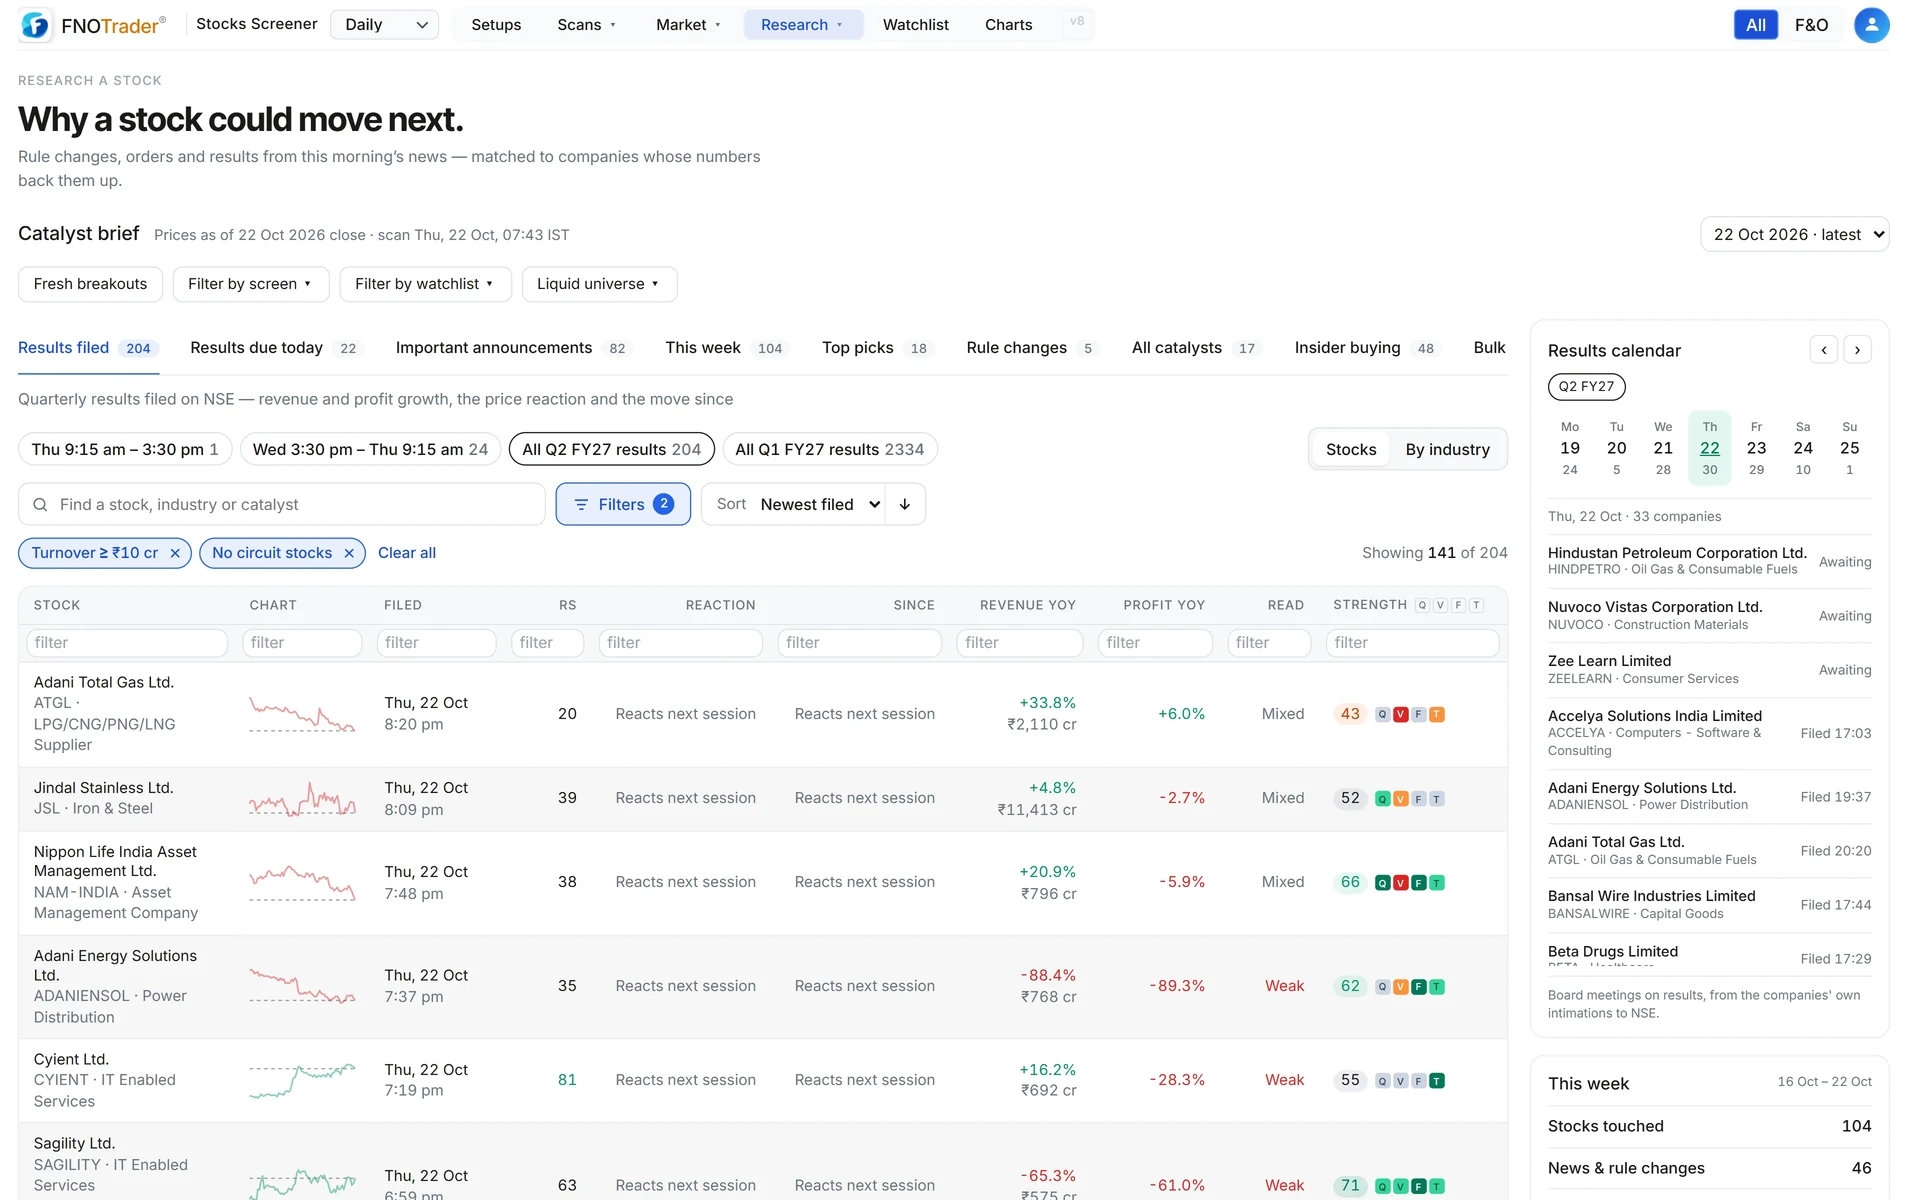
Task: Select By industry view toggle
Action: click(x=1447, y=450)
